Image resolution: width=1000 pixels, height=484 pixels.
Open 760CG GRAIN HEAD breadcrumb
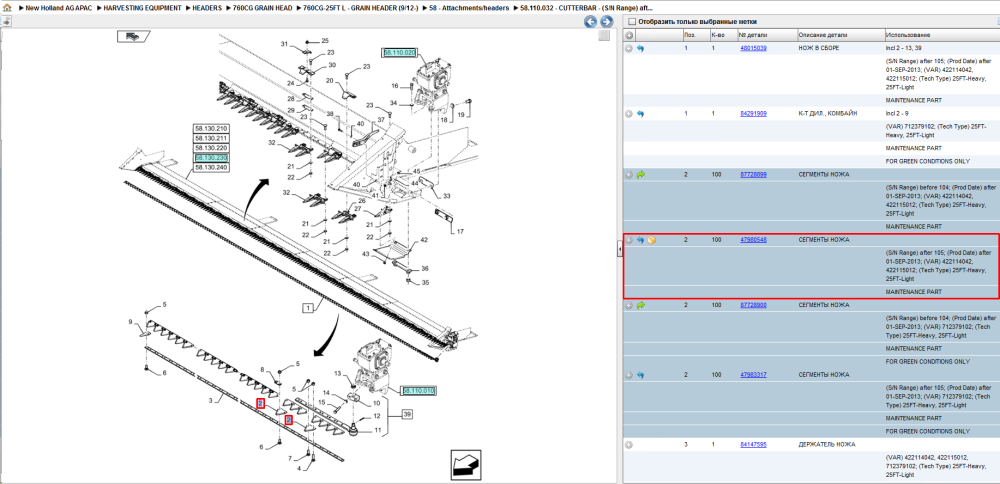[x=263, y=8]
